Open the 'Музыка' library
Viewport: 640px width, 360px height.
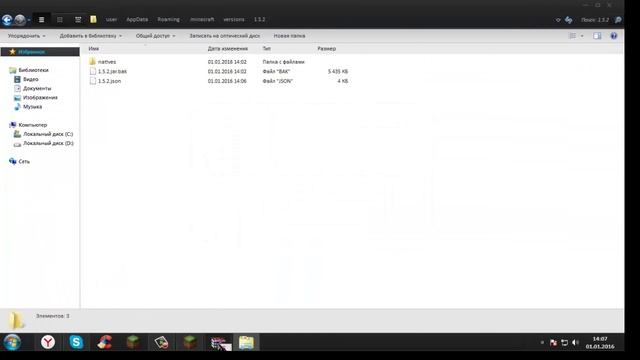pos(32,107)
